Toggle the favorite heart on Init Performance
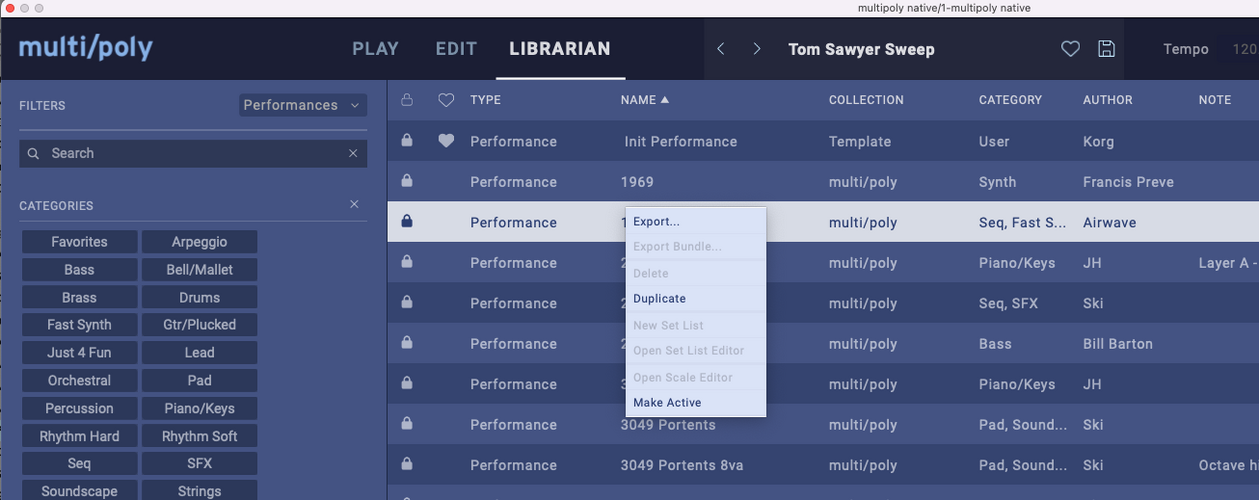The height and width of the screenshot is (500, 1259). click(x=447, y=141)
